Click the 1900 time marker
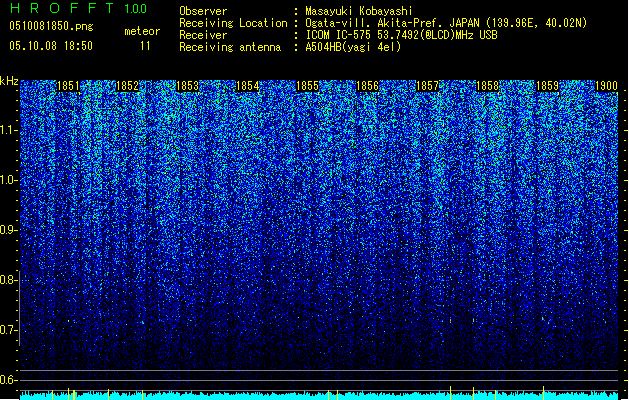This screenshot has width=629, height=400. (x=606, y=86)
